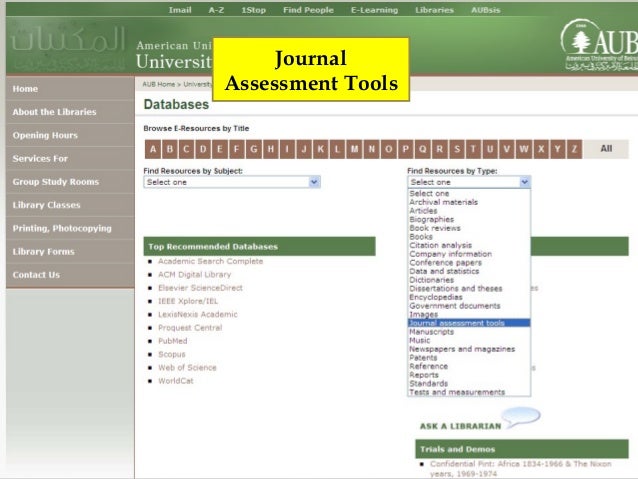Browse e-resources starting with letter S

[x=457, y=149]
